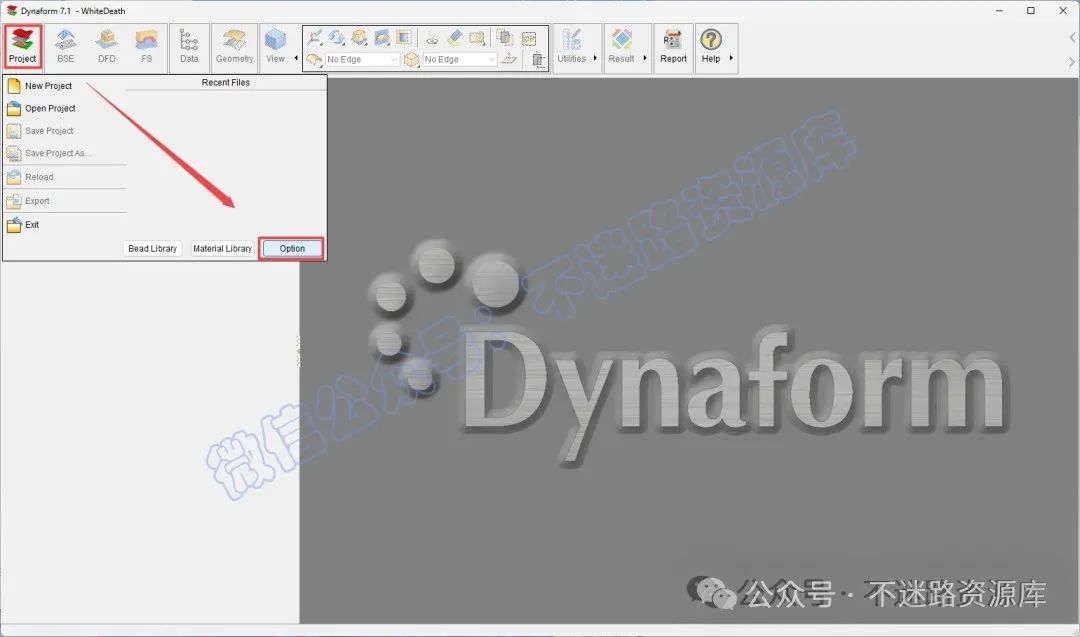Open the FS module
Viewport: 1080px width, 637px height.
click(x=147, y=46)
